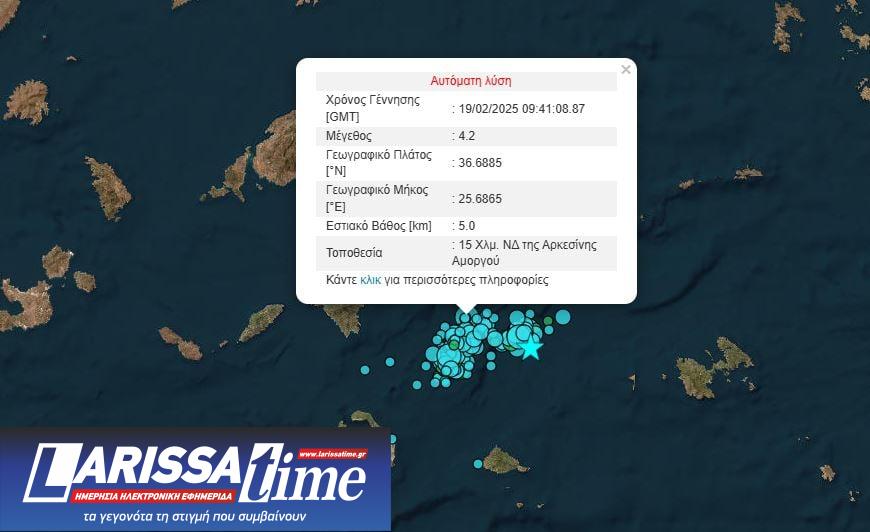Click the popup title "Αυτόματη λύση"
Viewport: 870px width, 532px height.
click(x=470, y=81)
